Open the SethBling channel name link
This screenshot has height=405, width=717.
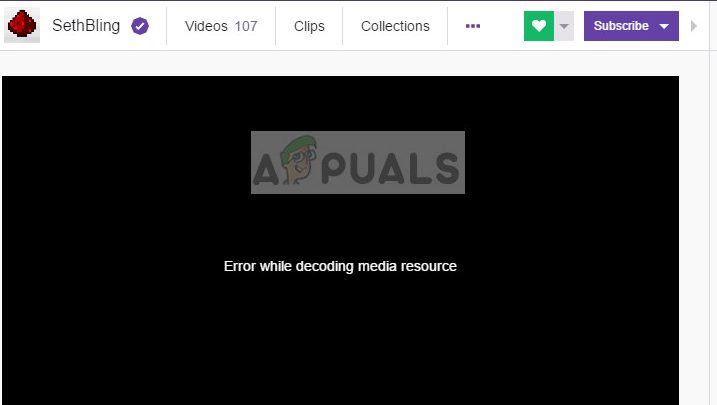coord(86,26)
